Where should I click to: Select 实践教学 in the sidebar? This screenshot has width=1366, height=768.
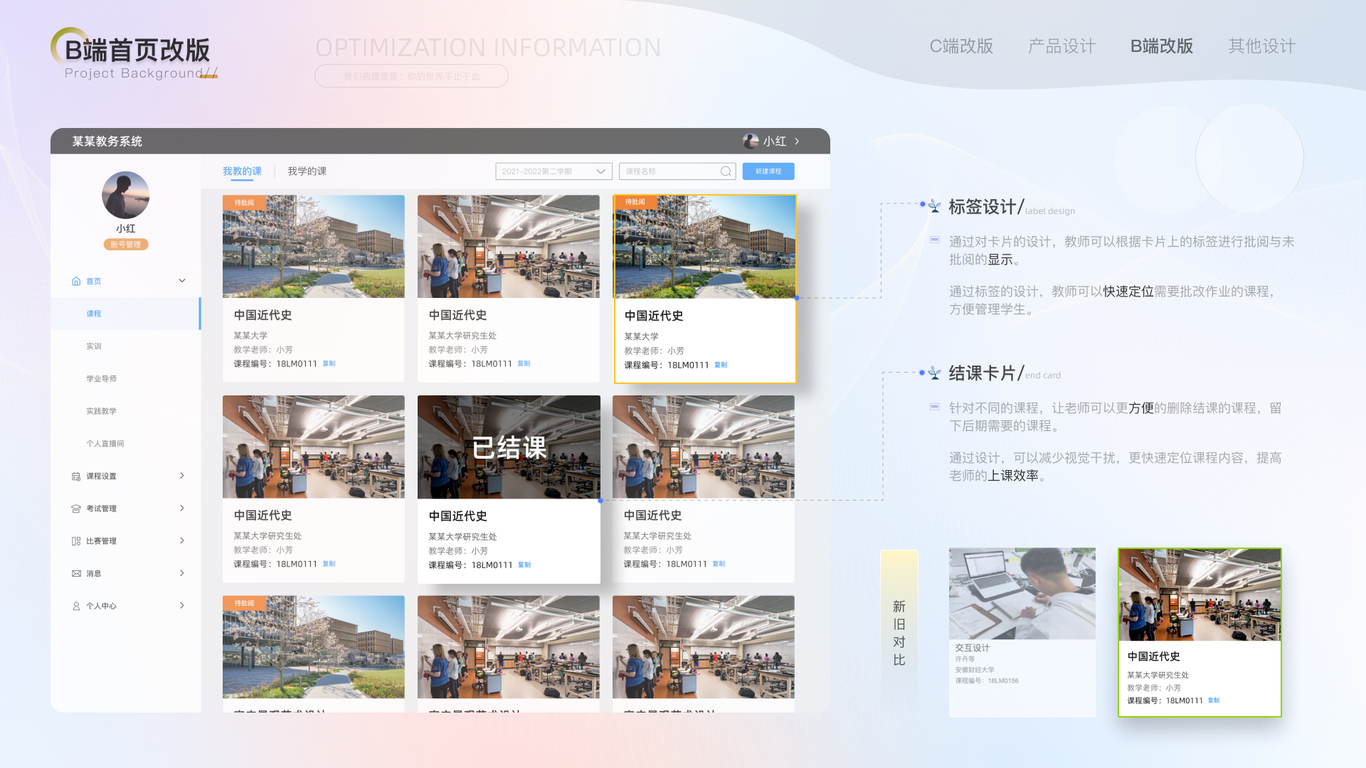tap(101, 411)
